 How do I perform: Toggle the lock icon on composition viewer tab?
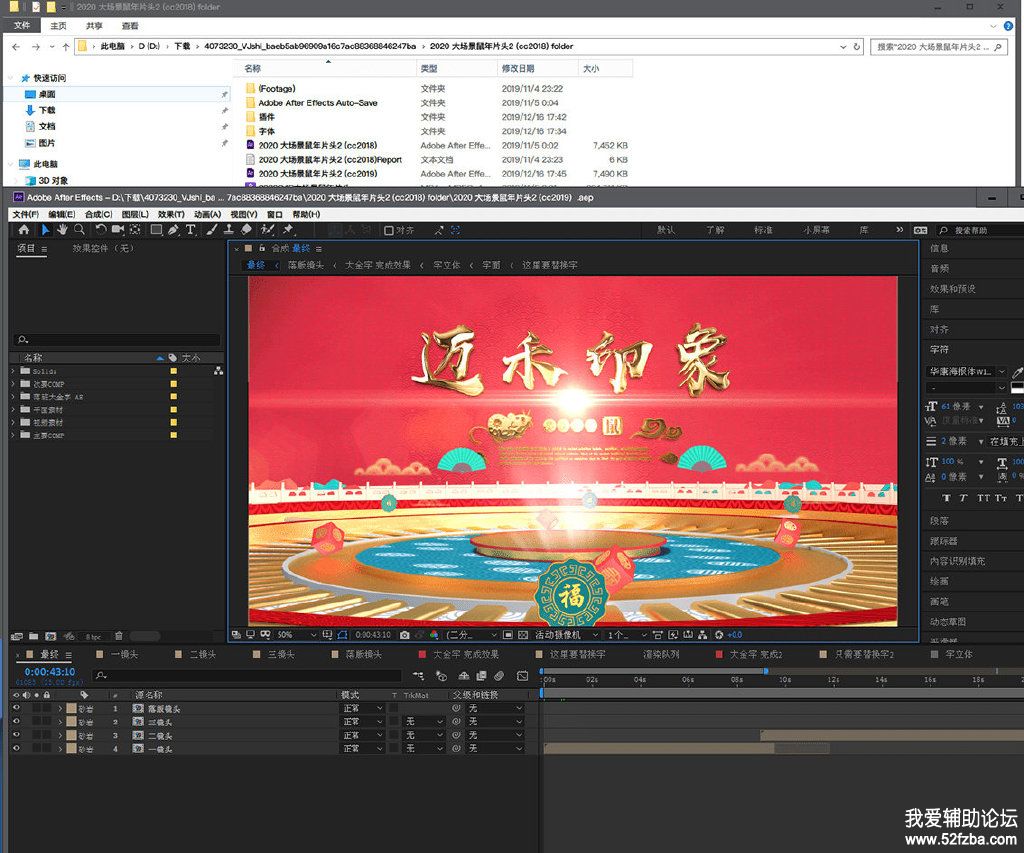point(262,248)
